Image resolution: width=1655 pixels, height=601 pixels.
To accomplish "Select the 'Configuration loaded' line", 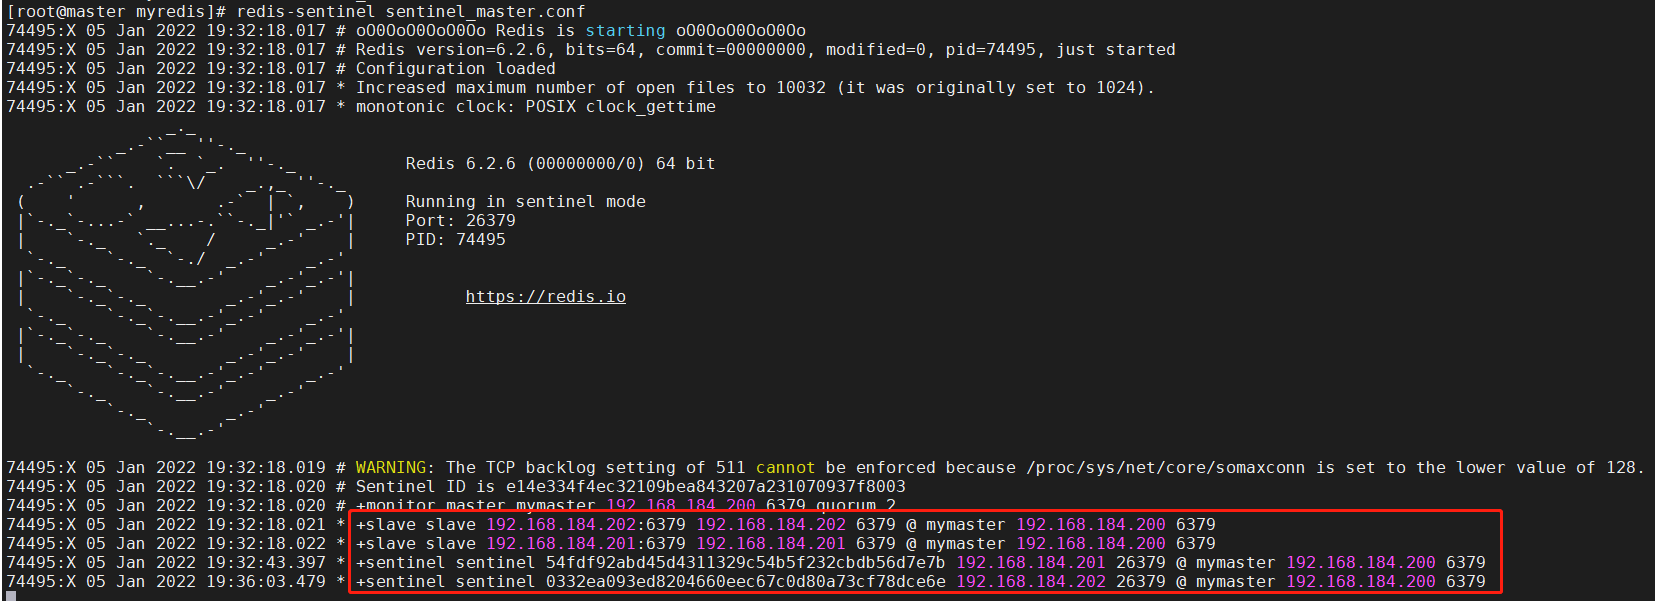I will coord(281,68).
